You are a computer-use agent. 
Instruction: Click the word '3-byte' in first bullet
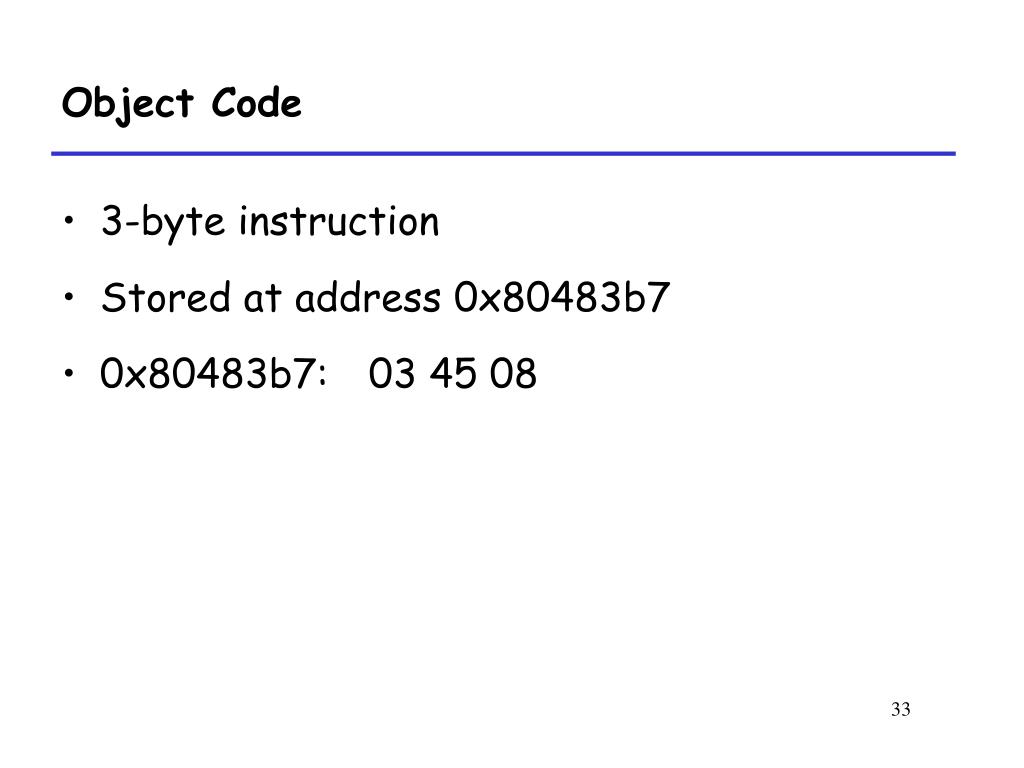coord(163,222)
